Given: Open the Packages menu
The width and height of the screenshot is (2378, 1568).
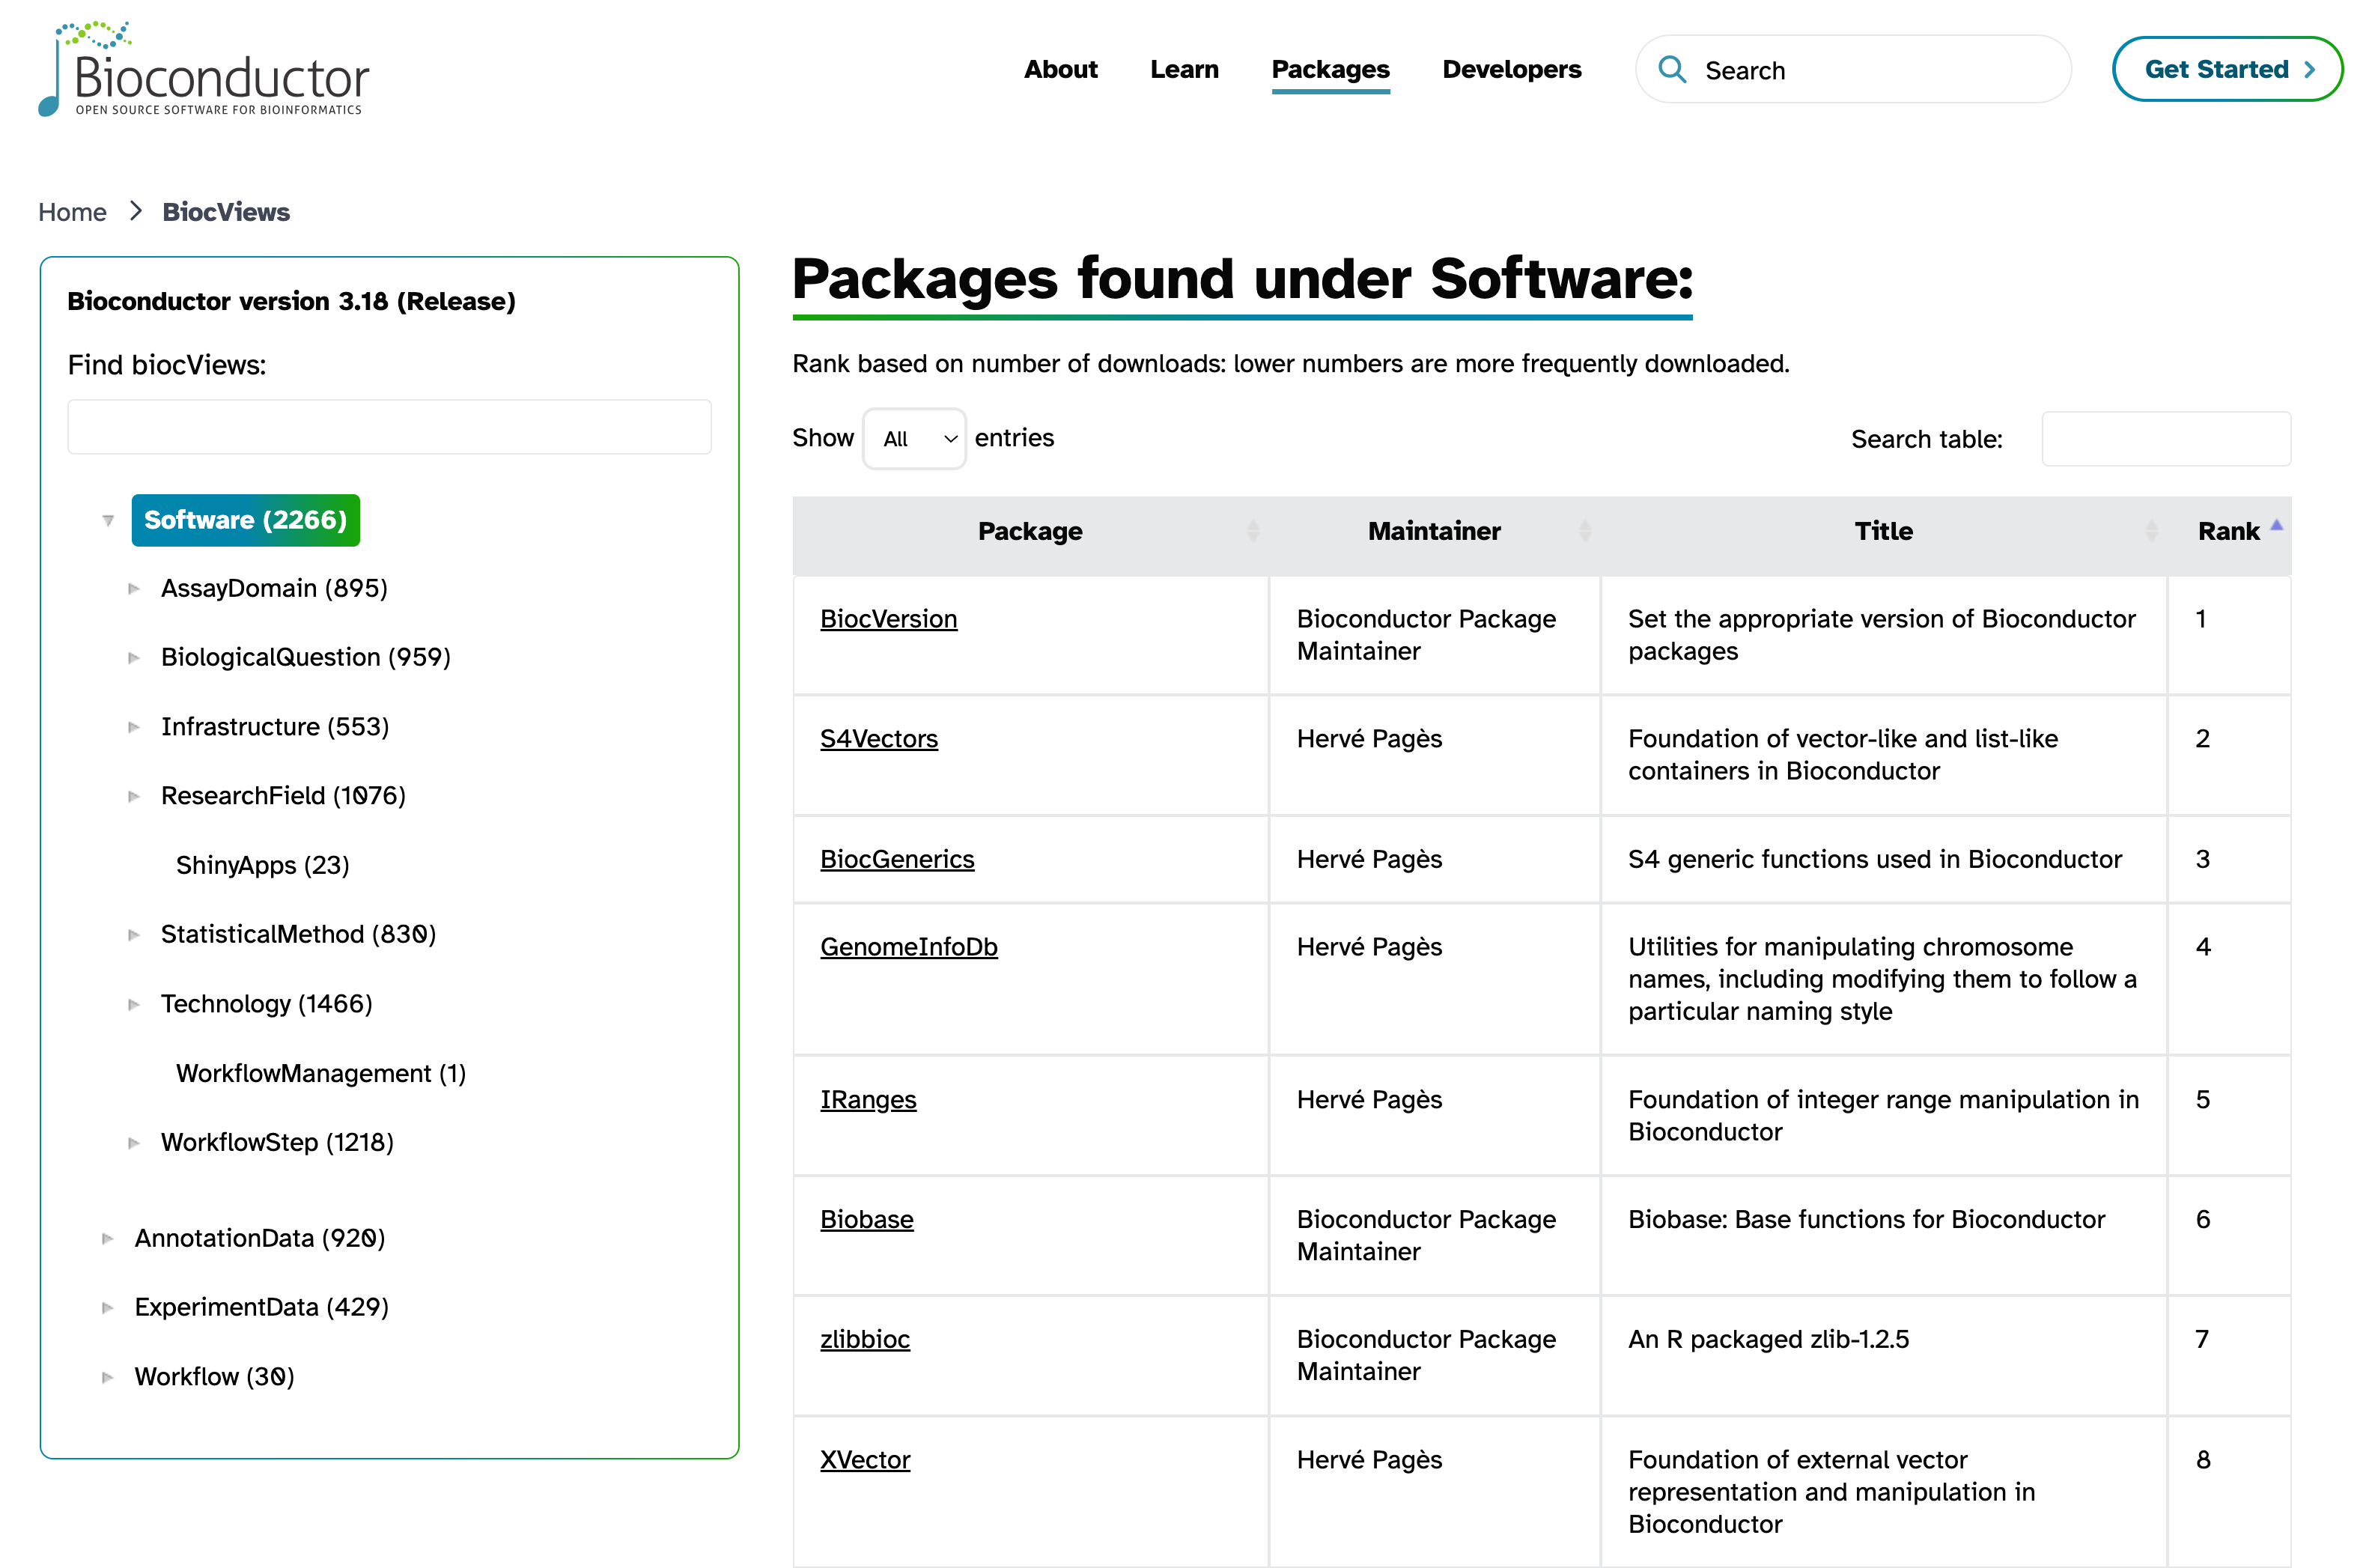Looking at the screenshot, I should 1330,69.
